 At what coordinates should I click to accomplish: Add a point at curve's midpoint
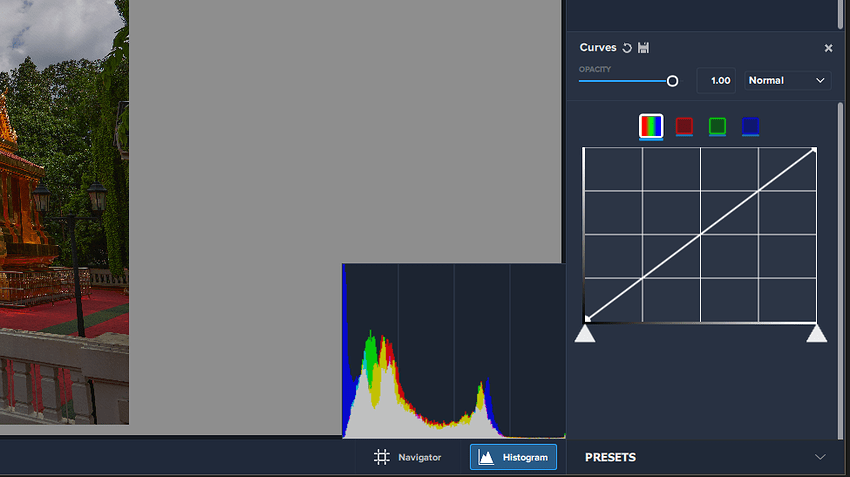[700, 234]
